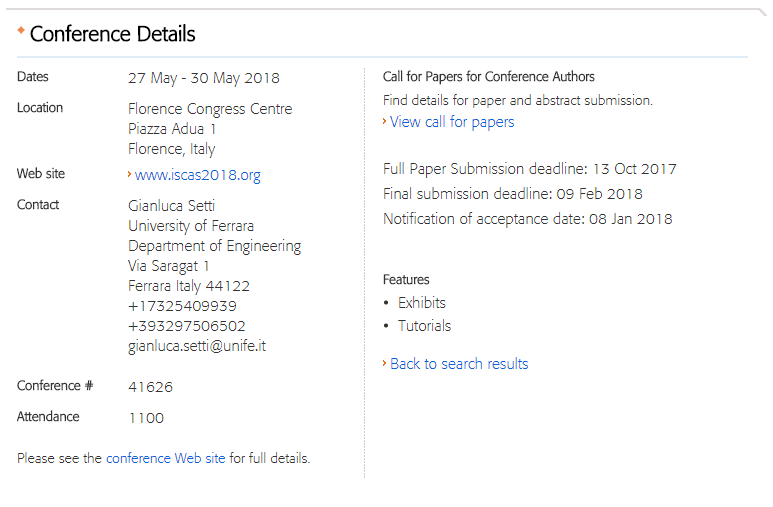Click the Call for Papers for Conference Authors heading
773x507 pixels.
[489, 76]
